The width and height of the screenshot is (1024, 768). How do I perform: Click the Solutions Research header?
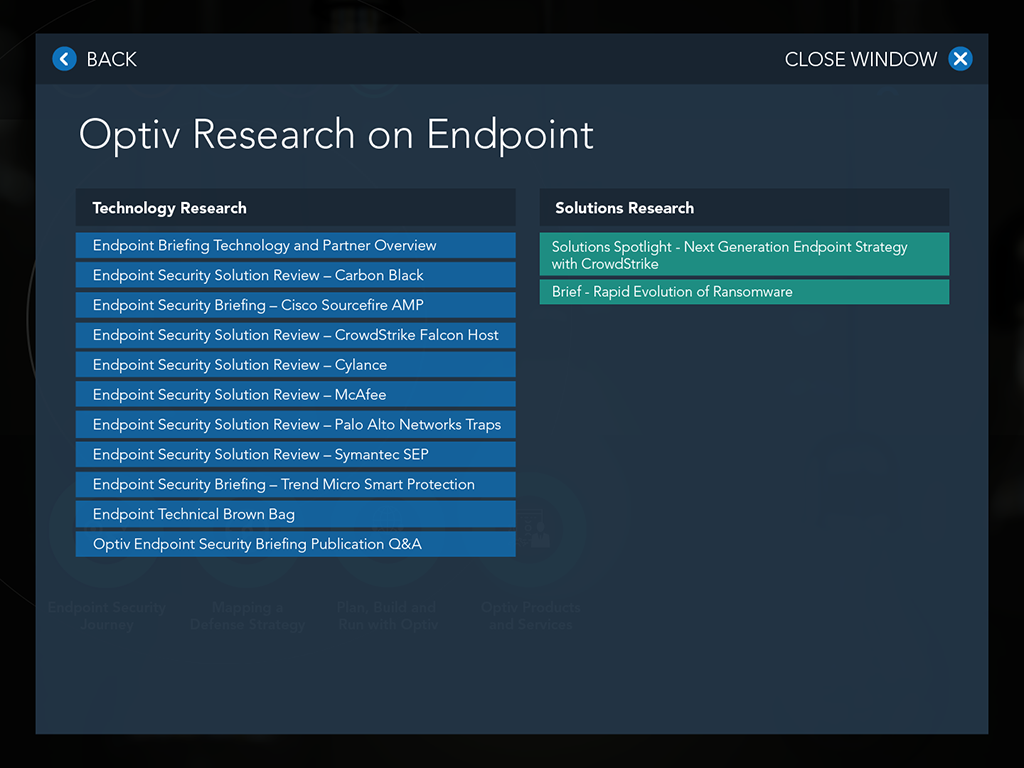744,208
